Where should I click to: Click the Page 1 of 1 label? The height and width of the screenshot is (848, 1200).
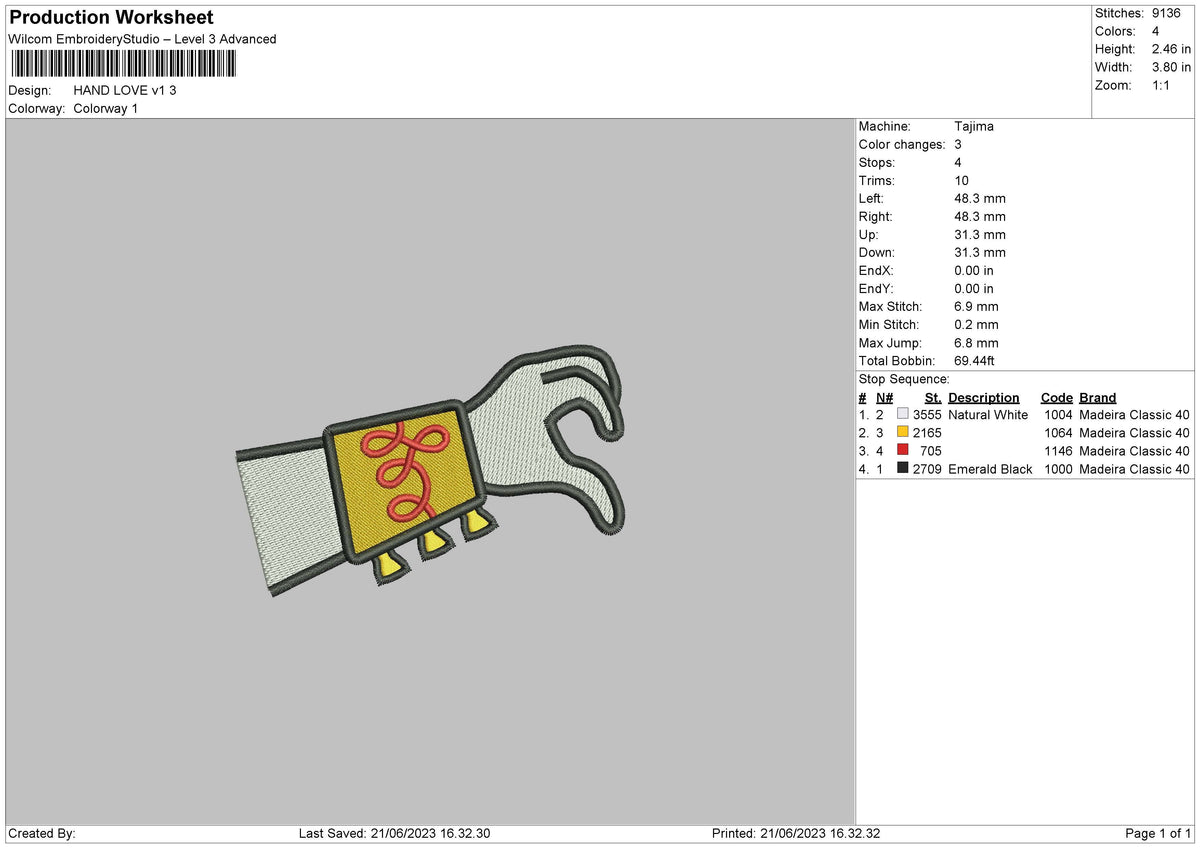coord(1159,833)
